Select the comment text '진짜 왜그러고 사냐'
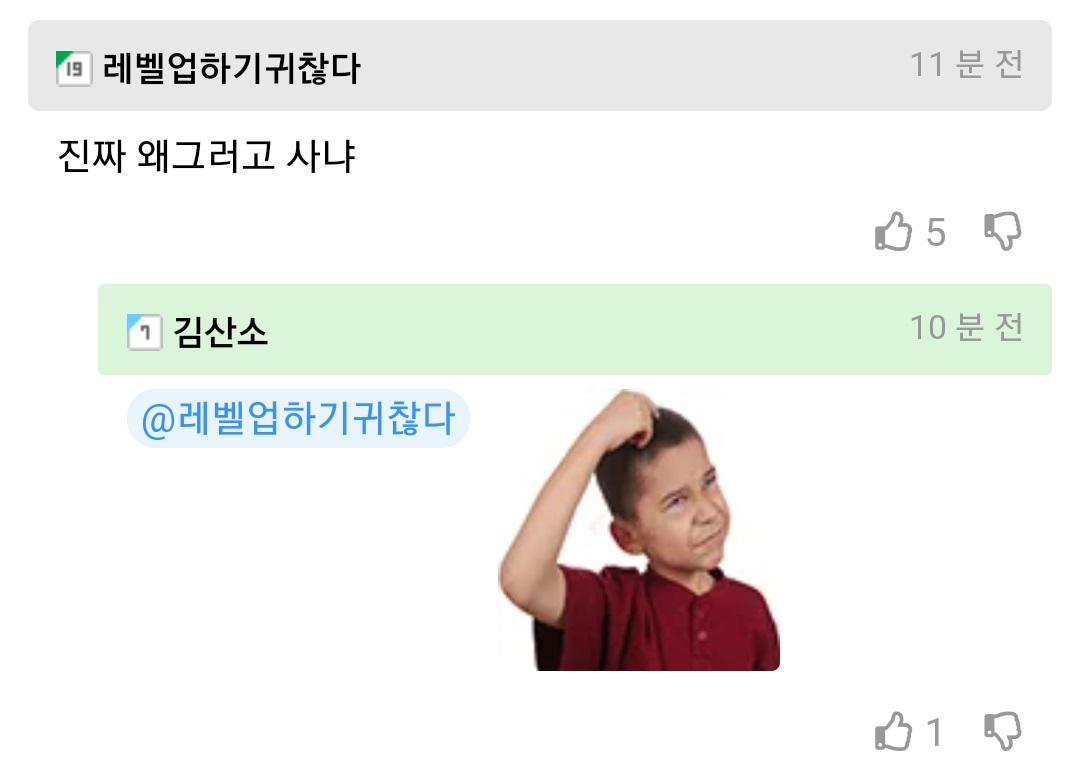 [x=208, y=157]
